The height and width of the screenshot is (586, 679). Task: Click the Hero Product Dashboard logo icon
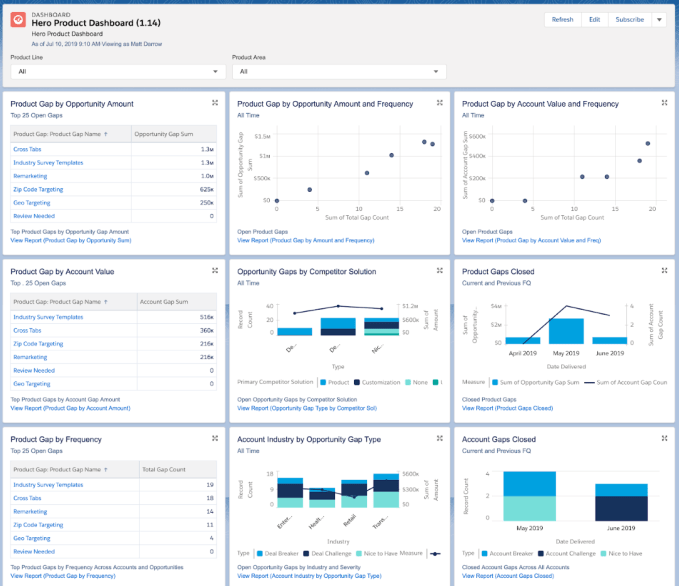coord(17,21)
